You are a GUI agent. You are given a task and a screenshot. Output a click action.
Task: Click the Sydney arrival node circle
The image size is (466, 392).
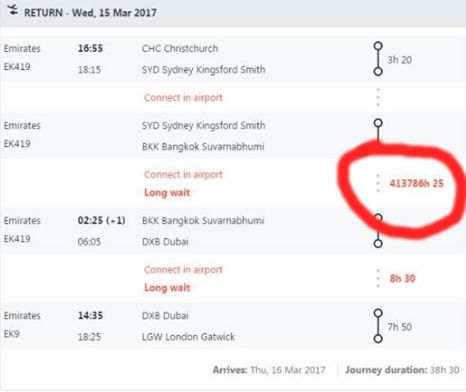tap(378, 71)
